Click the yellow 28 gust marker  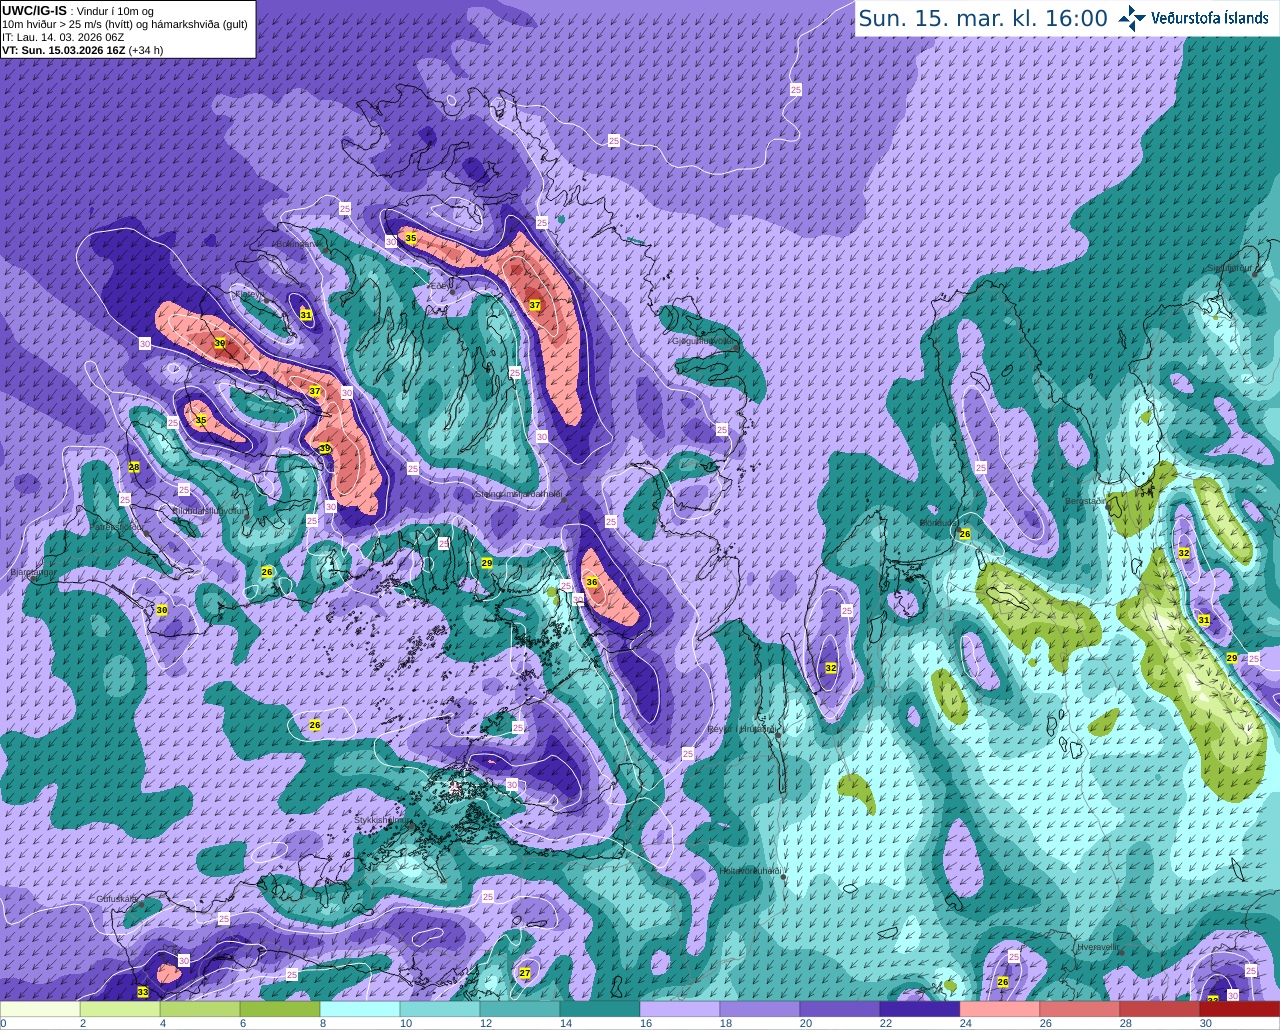(x=134, y=467)
